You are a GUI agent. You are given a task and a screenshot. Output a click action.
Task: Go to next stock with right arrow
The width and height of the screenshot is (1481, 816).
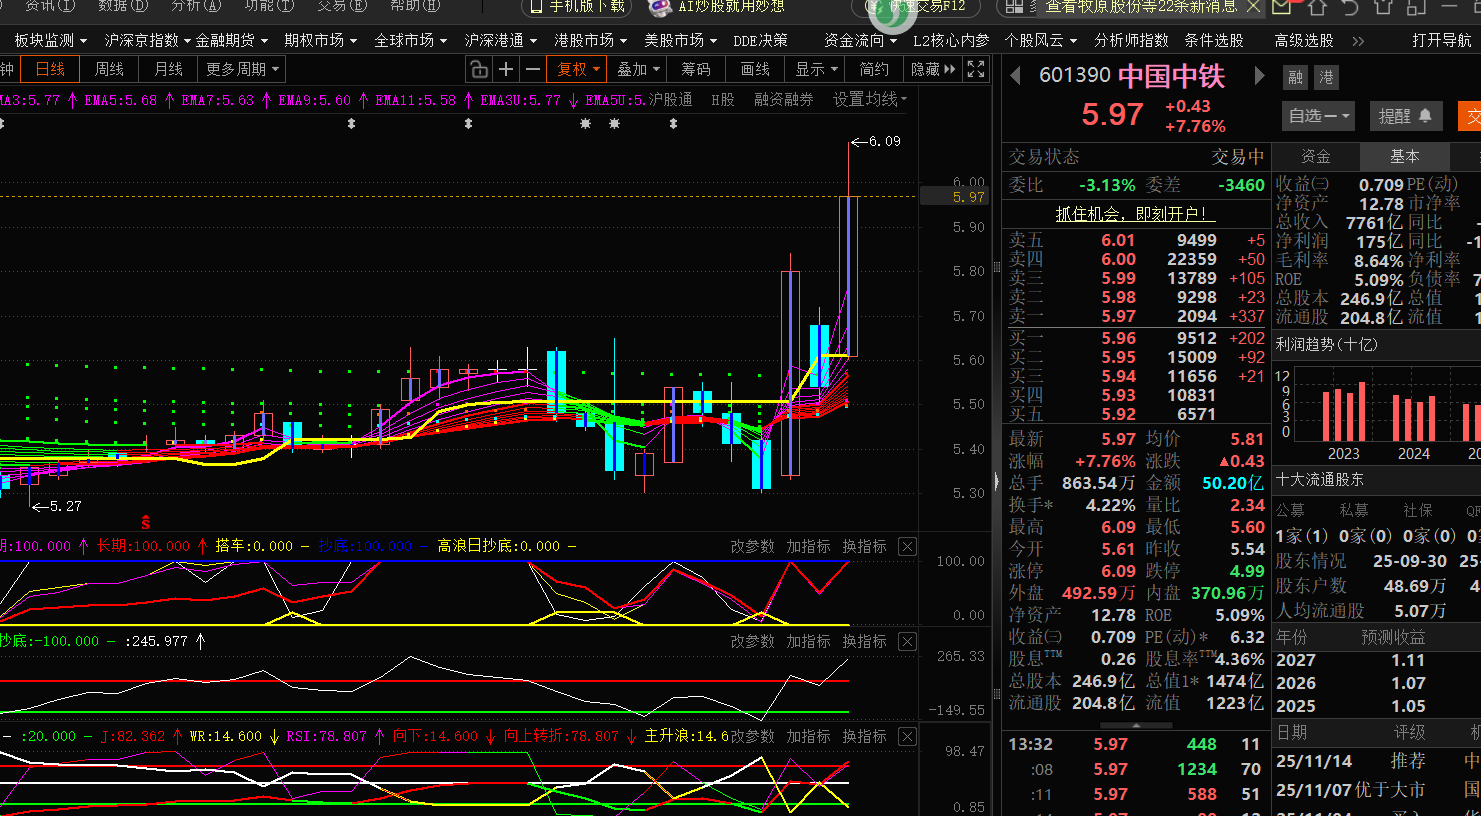(1259, 77)
